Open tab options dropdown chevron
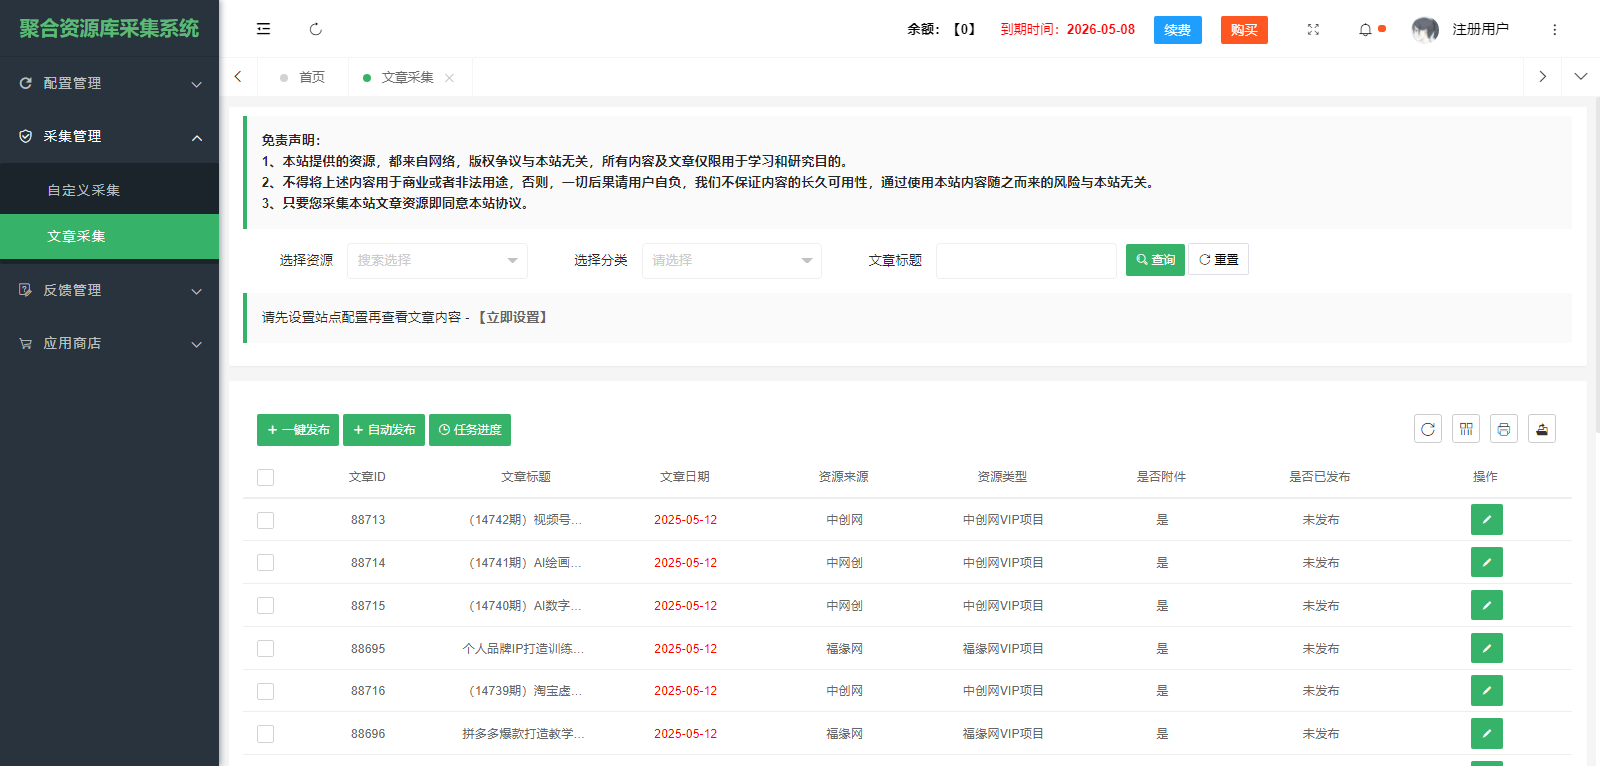The image size is (1600, 766). click(1580, 77)
